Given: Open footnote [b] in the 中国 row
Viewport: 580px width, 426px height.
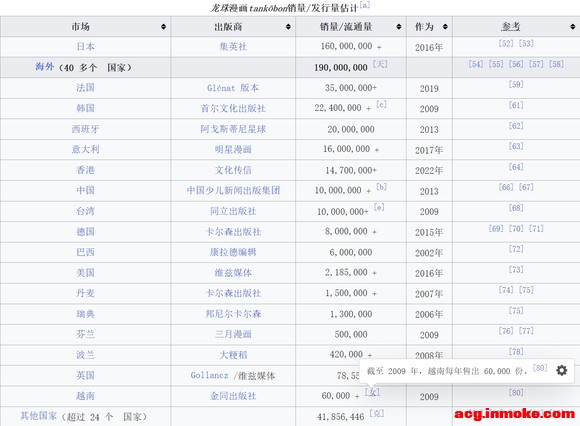Looking at the screenshot, I should [381, 187].
